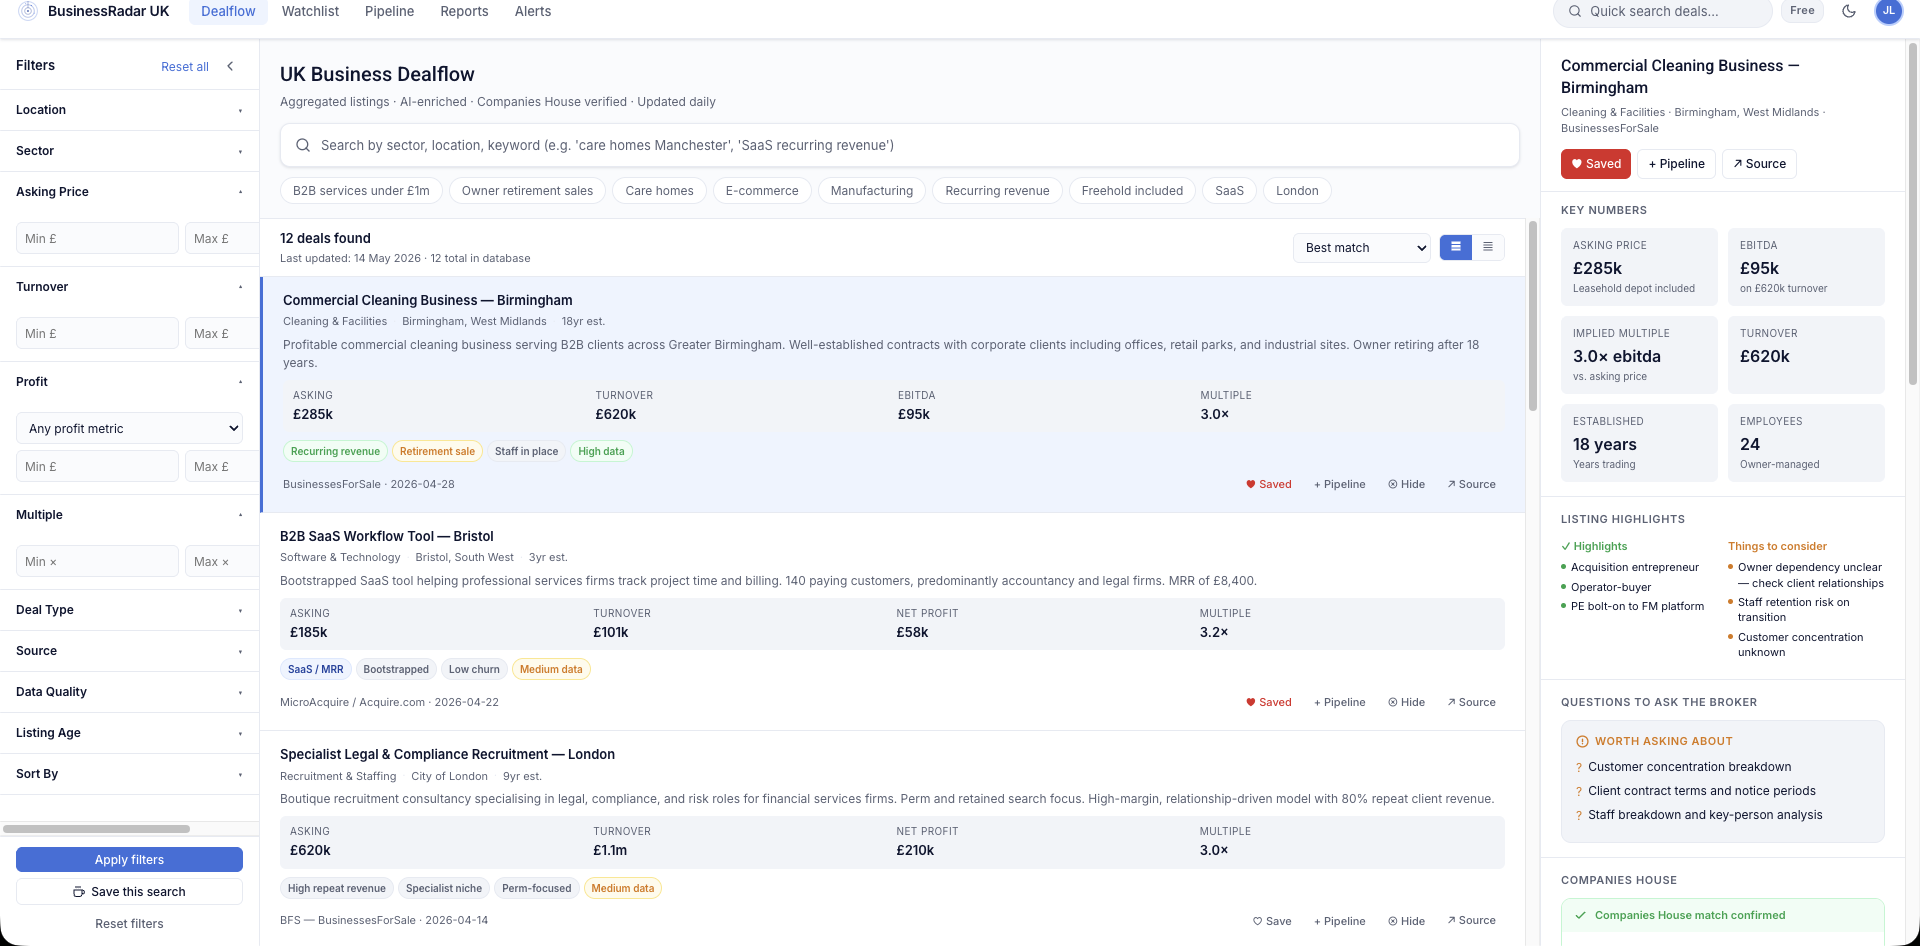Toggle dark mode with the moon icon
This screenshot has width=1920, height=946.
(1849, 11)
